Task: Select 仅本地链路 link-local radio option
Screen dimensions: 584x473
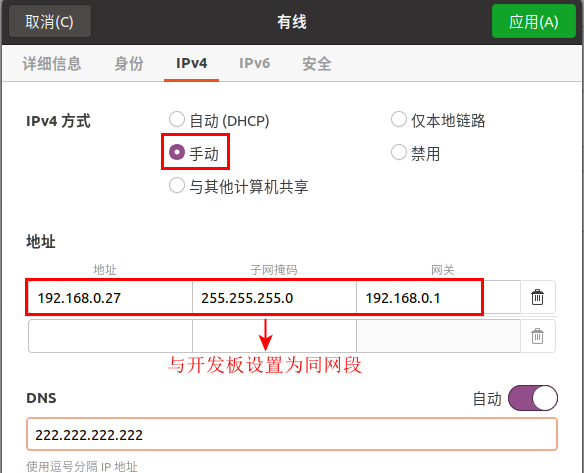Action: click(438, 120)
